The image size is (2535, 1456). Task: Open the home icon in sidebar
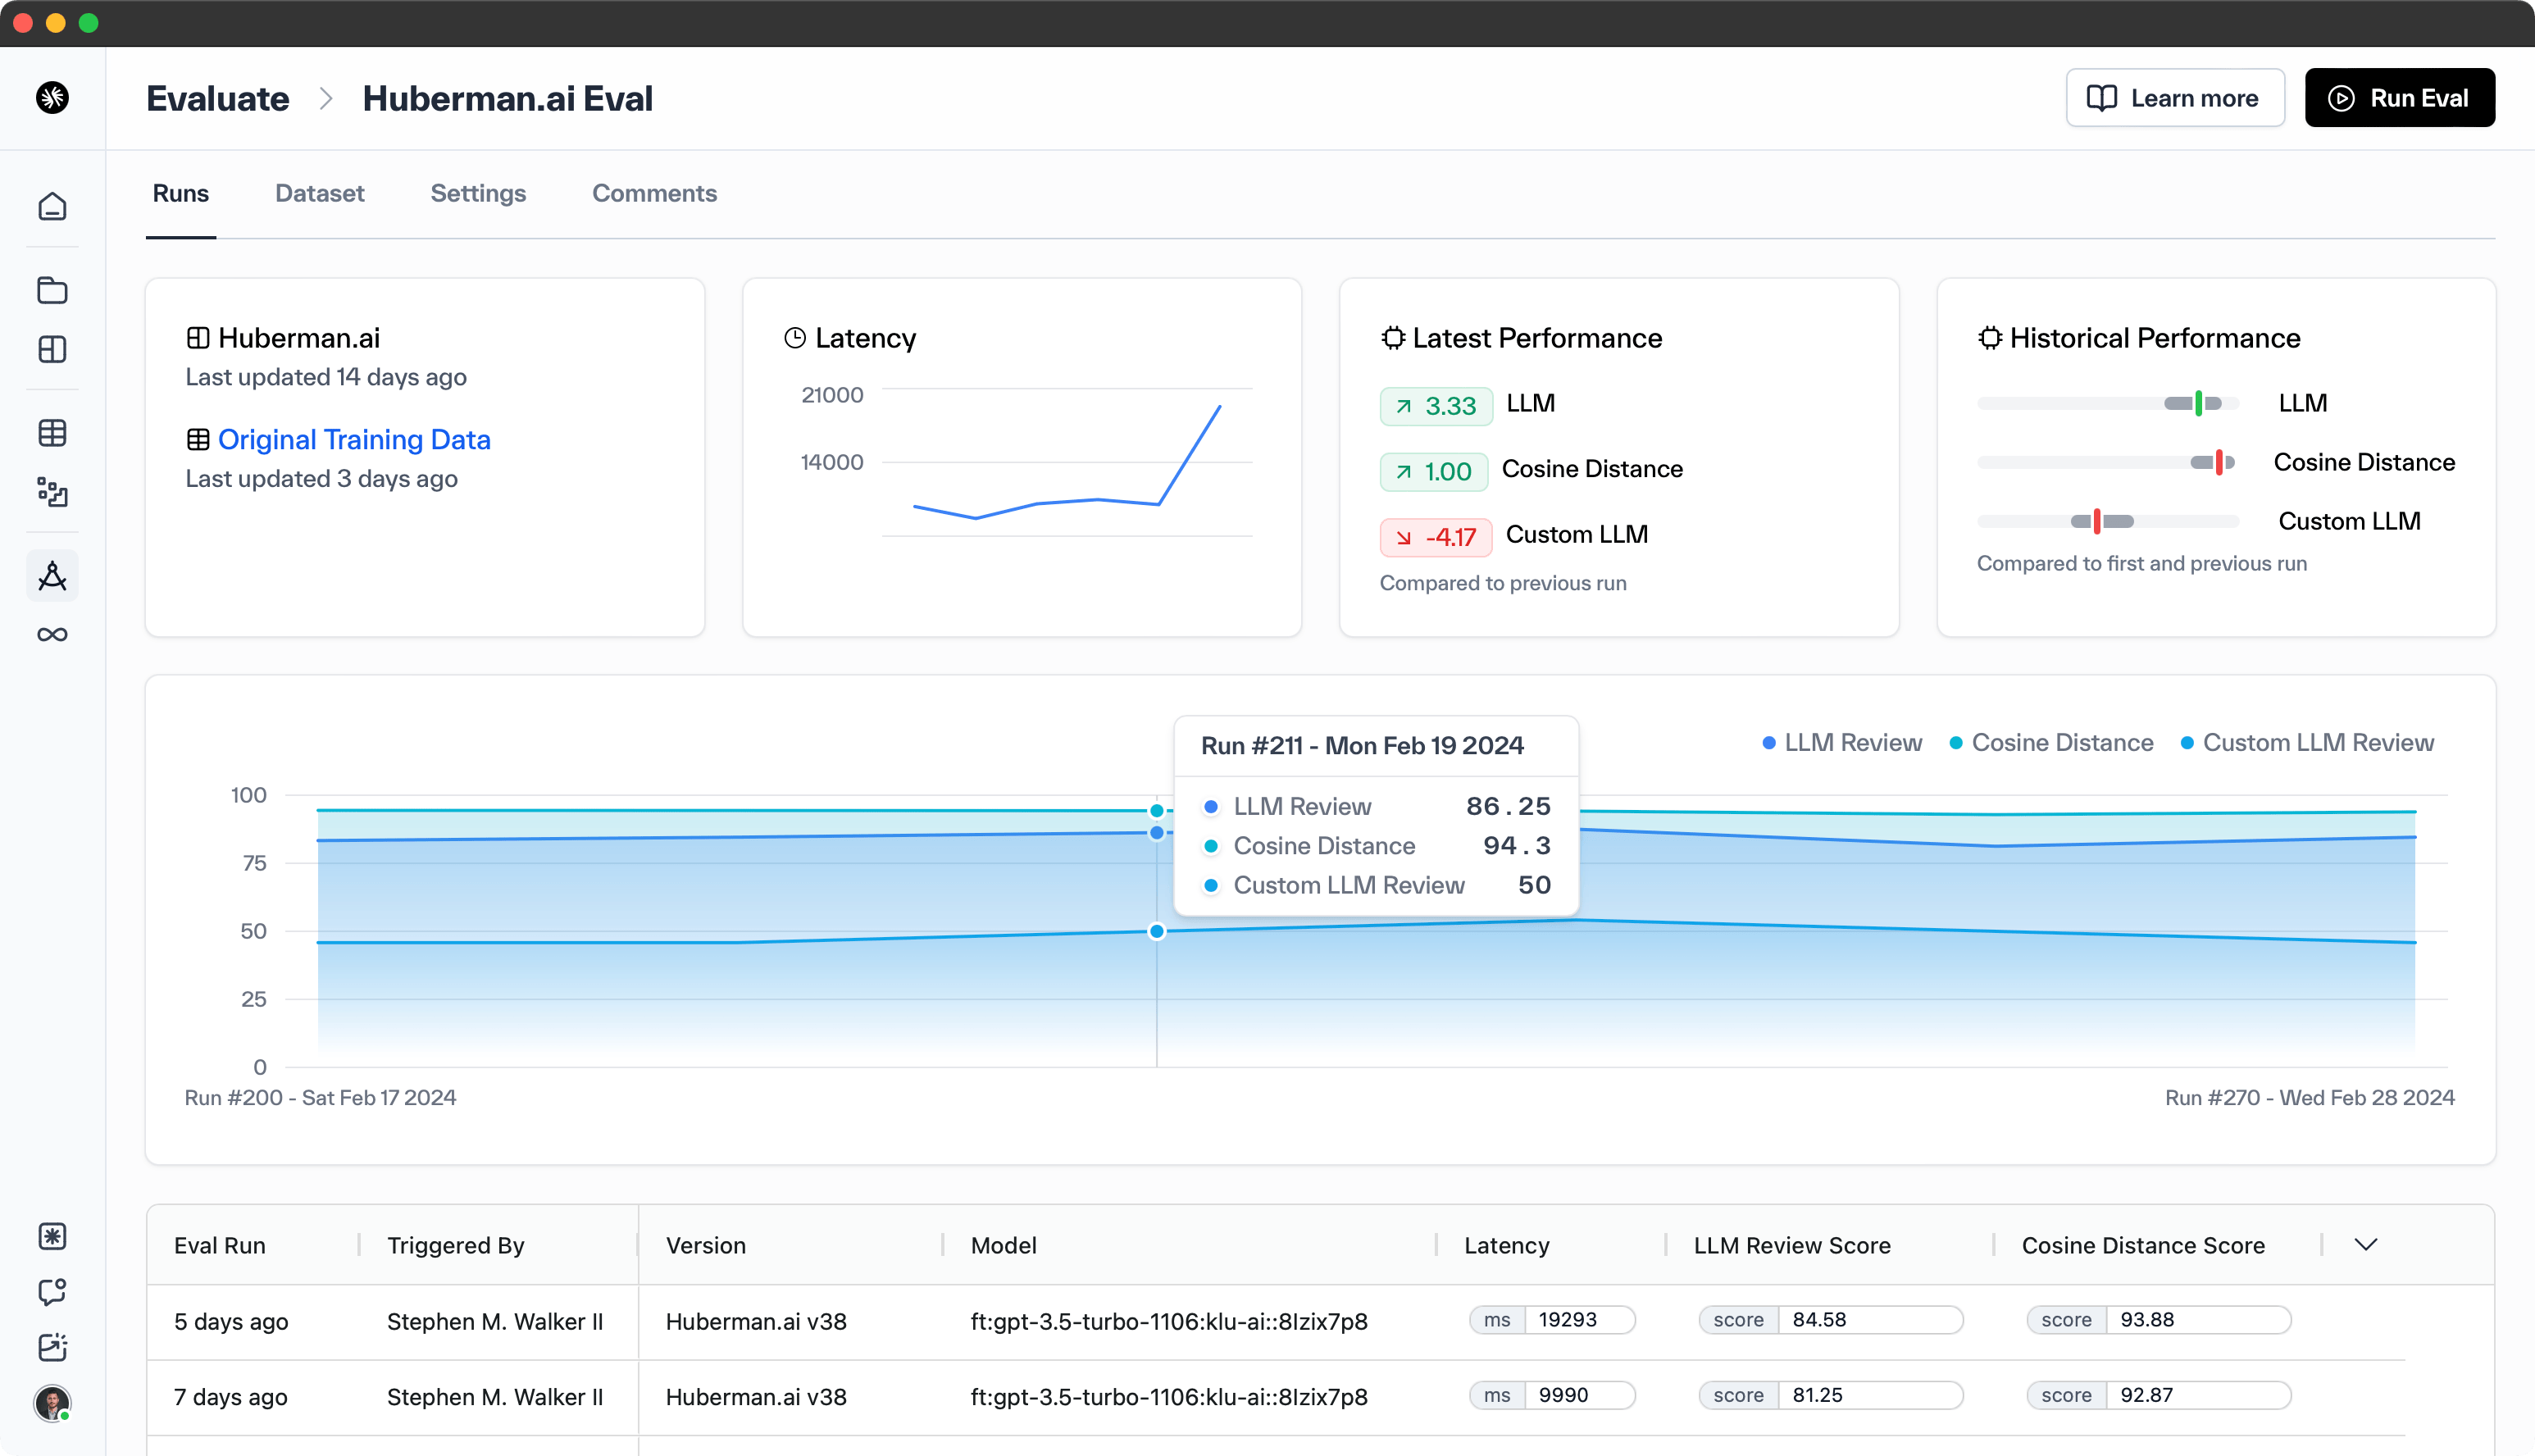pyautogui.click(x=52, y=207)
